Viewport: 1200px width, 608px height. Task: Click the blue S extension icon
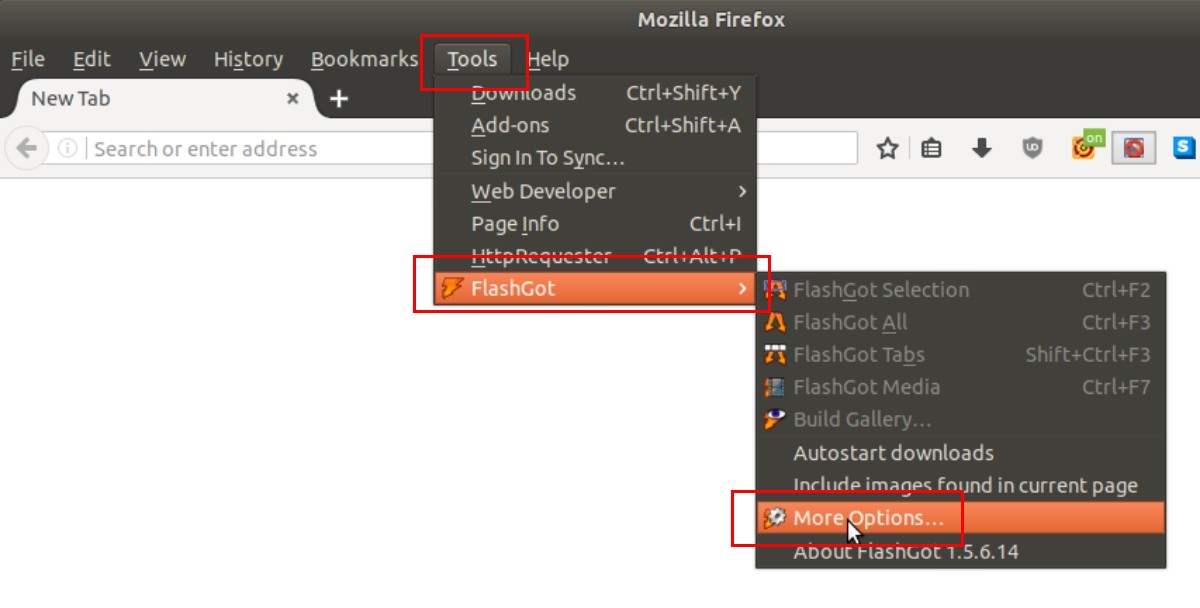pyautogui.click(x=1185, y=148)
